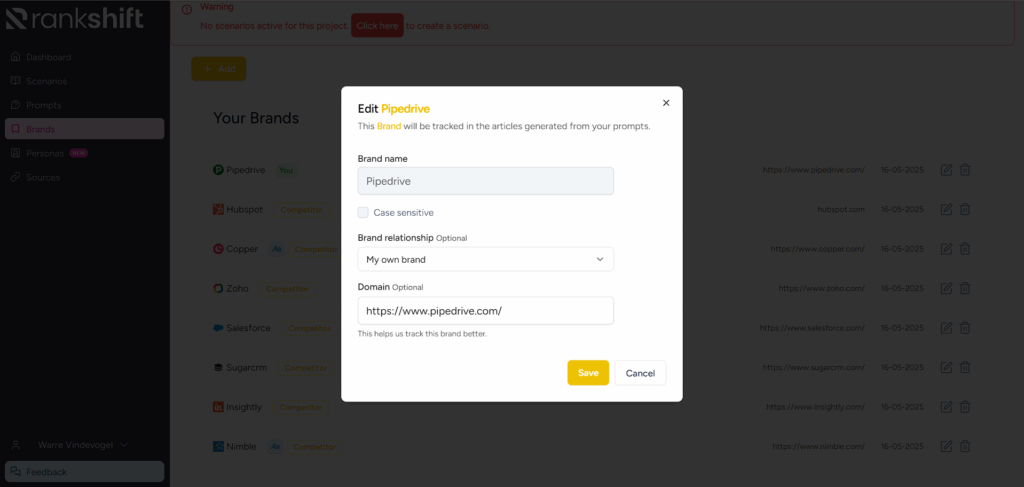The height and width of the screenshot is (487, 1024).
Task: Click the Sugarcrm edit icon
Action: (x=946, y=368)
